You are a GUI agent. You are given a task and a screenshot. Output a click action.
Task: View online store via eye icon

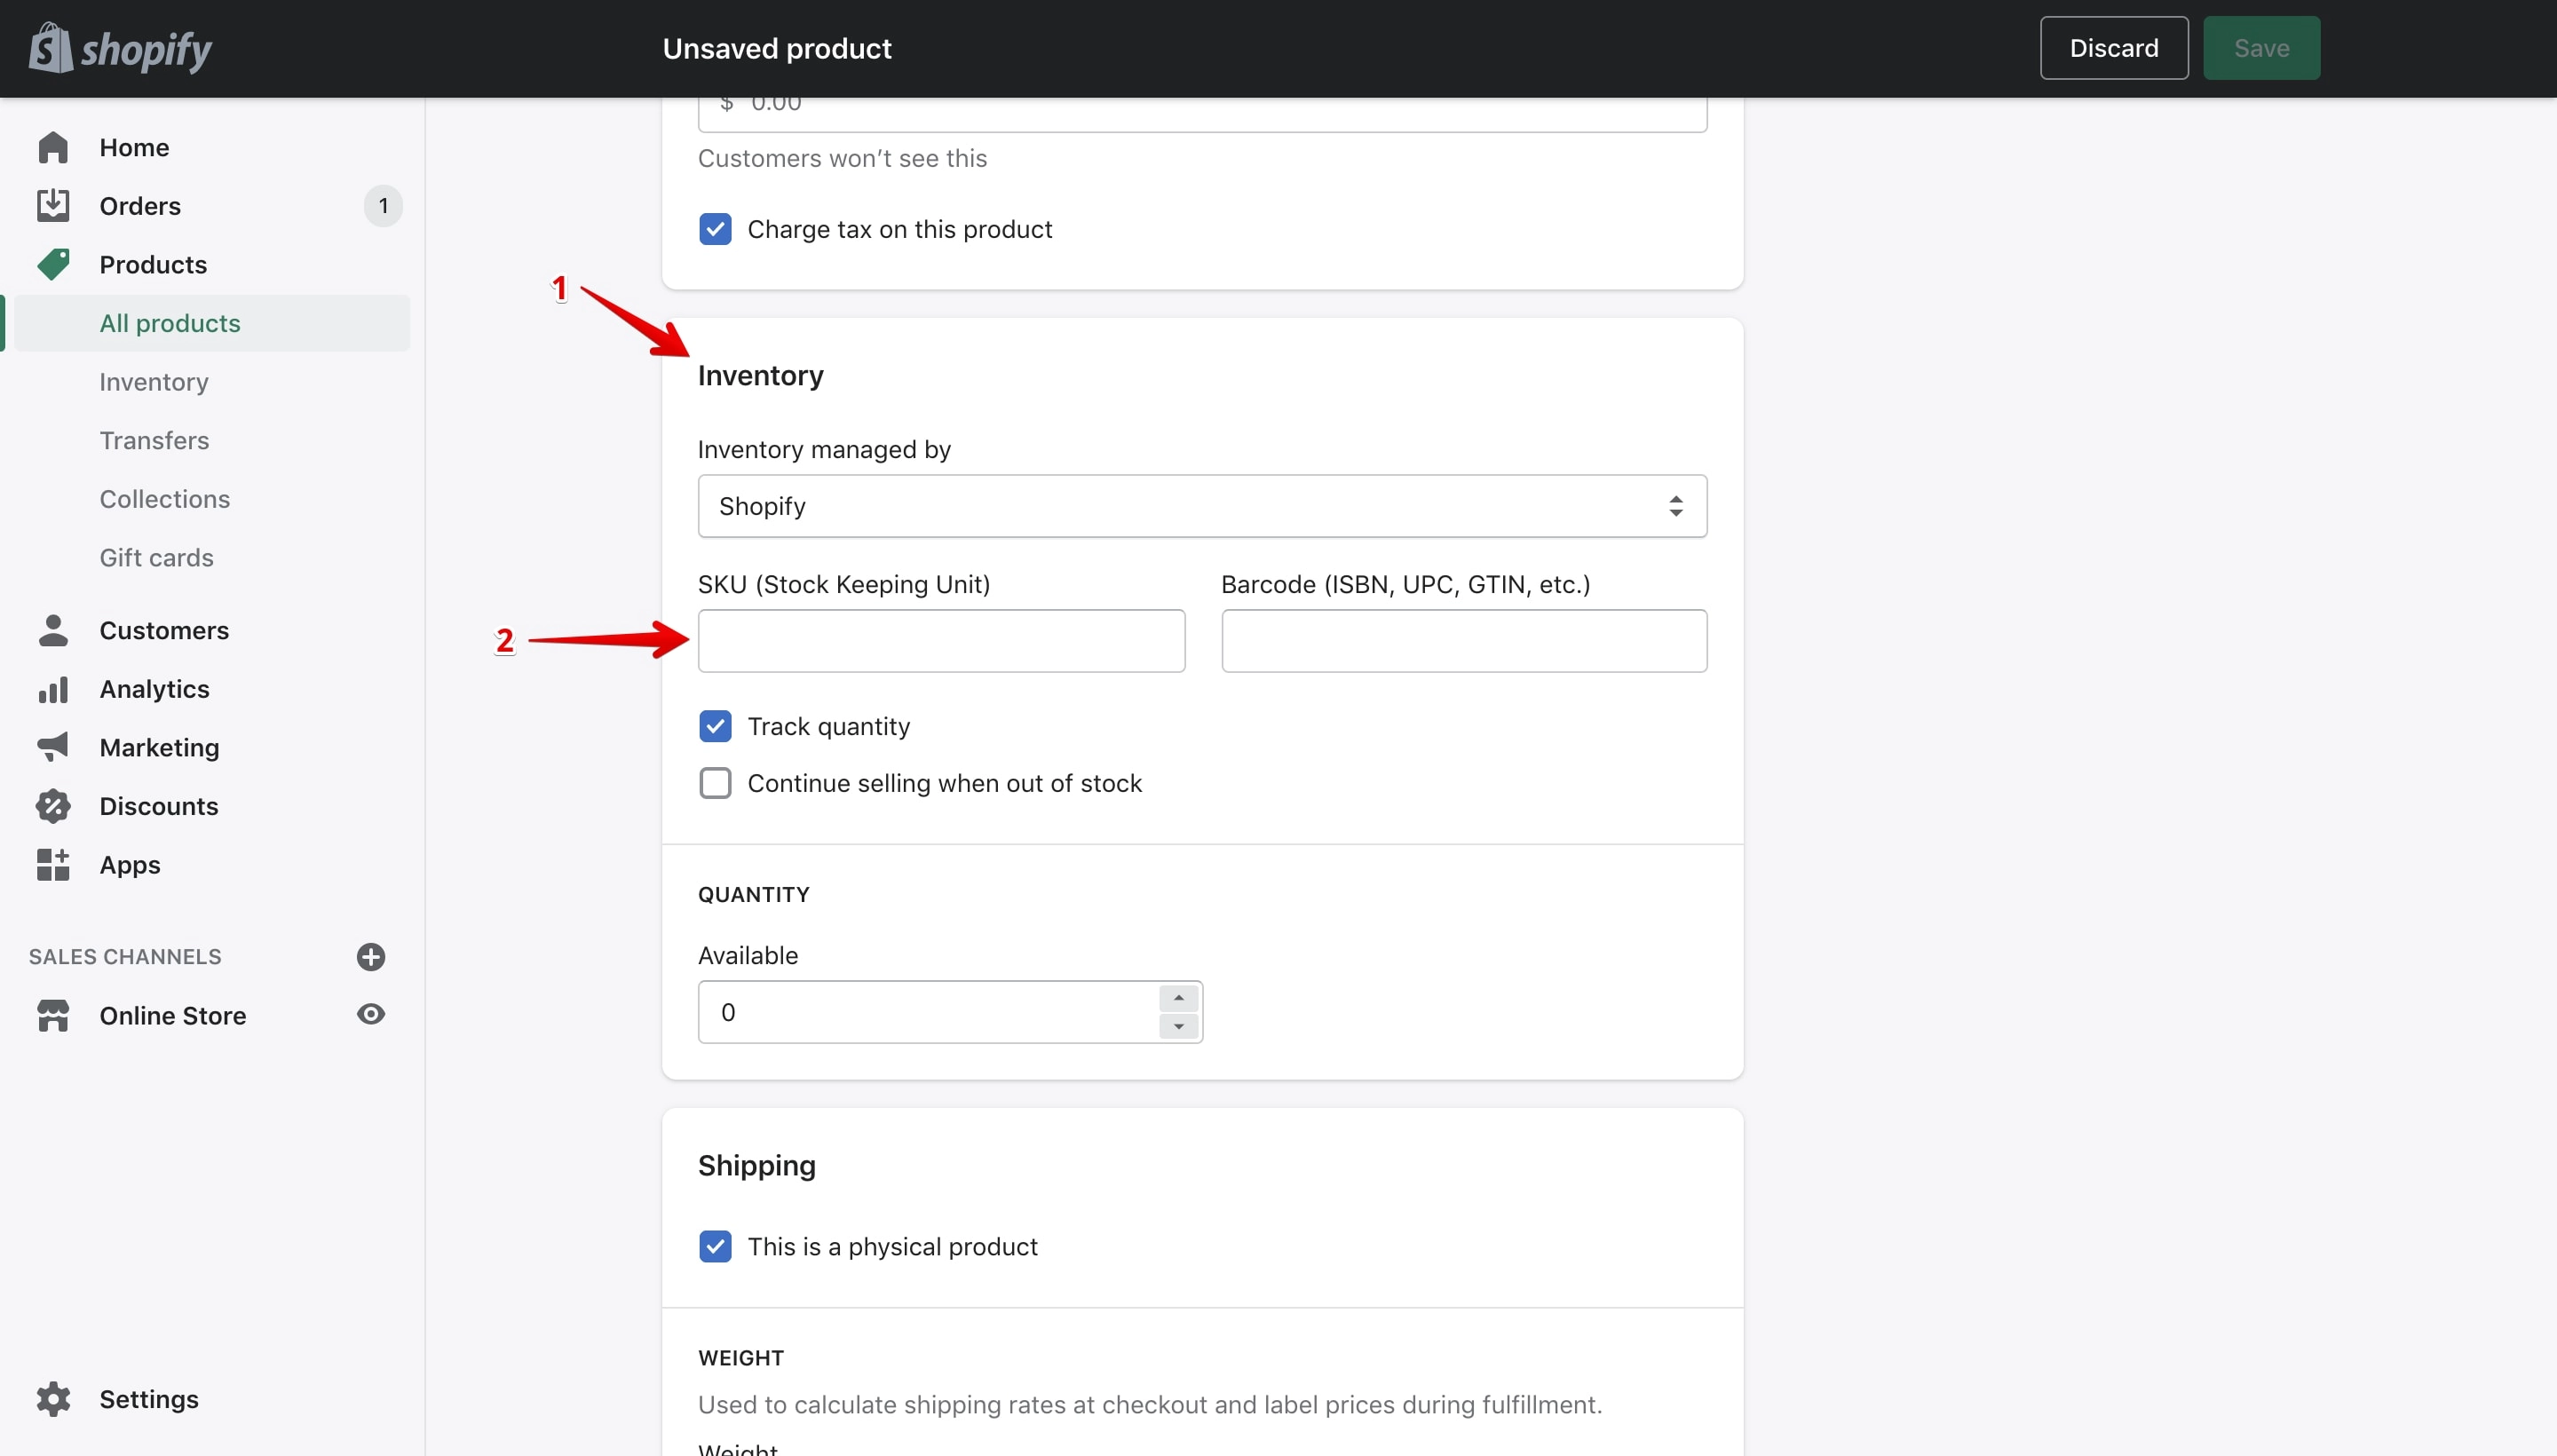point(370,1014)
